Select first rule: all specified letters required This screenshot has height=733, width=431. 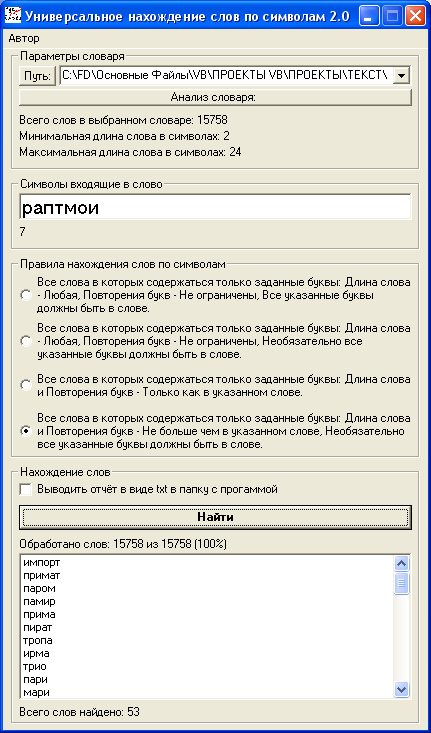tap(25, 296)
